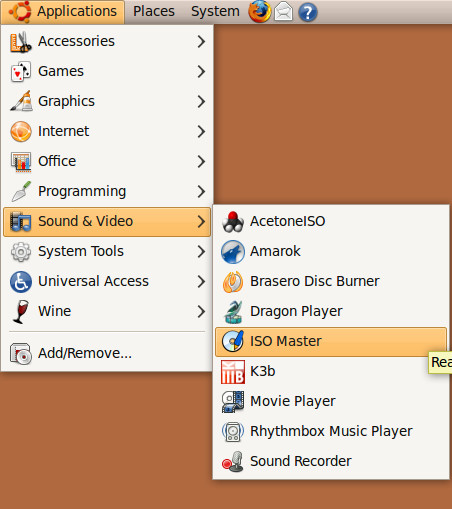The height and width of the screenshot is (509, 452).
Task: Launch the Amarok music player
Action: pos(331,252)
